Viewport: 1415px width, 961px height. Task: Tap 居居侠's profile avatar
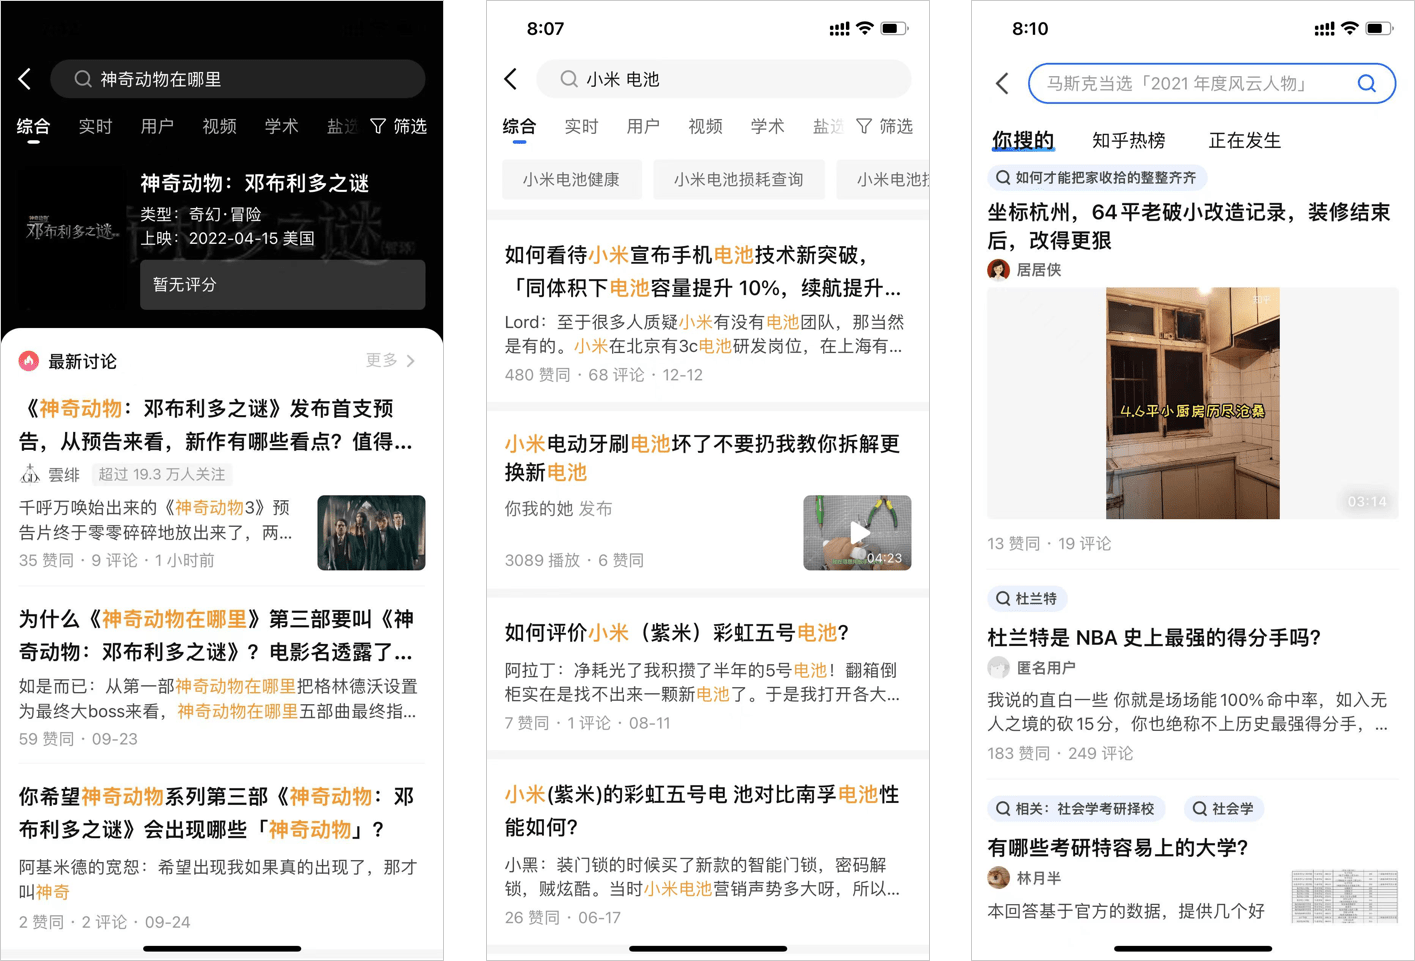tap(999, 270)
